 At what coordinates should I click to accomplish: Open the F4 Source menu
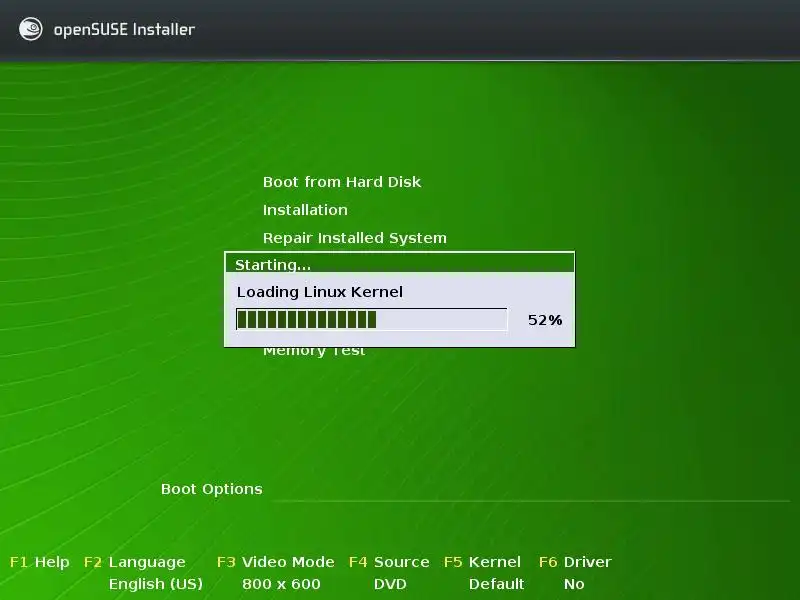click(389, 562)
